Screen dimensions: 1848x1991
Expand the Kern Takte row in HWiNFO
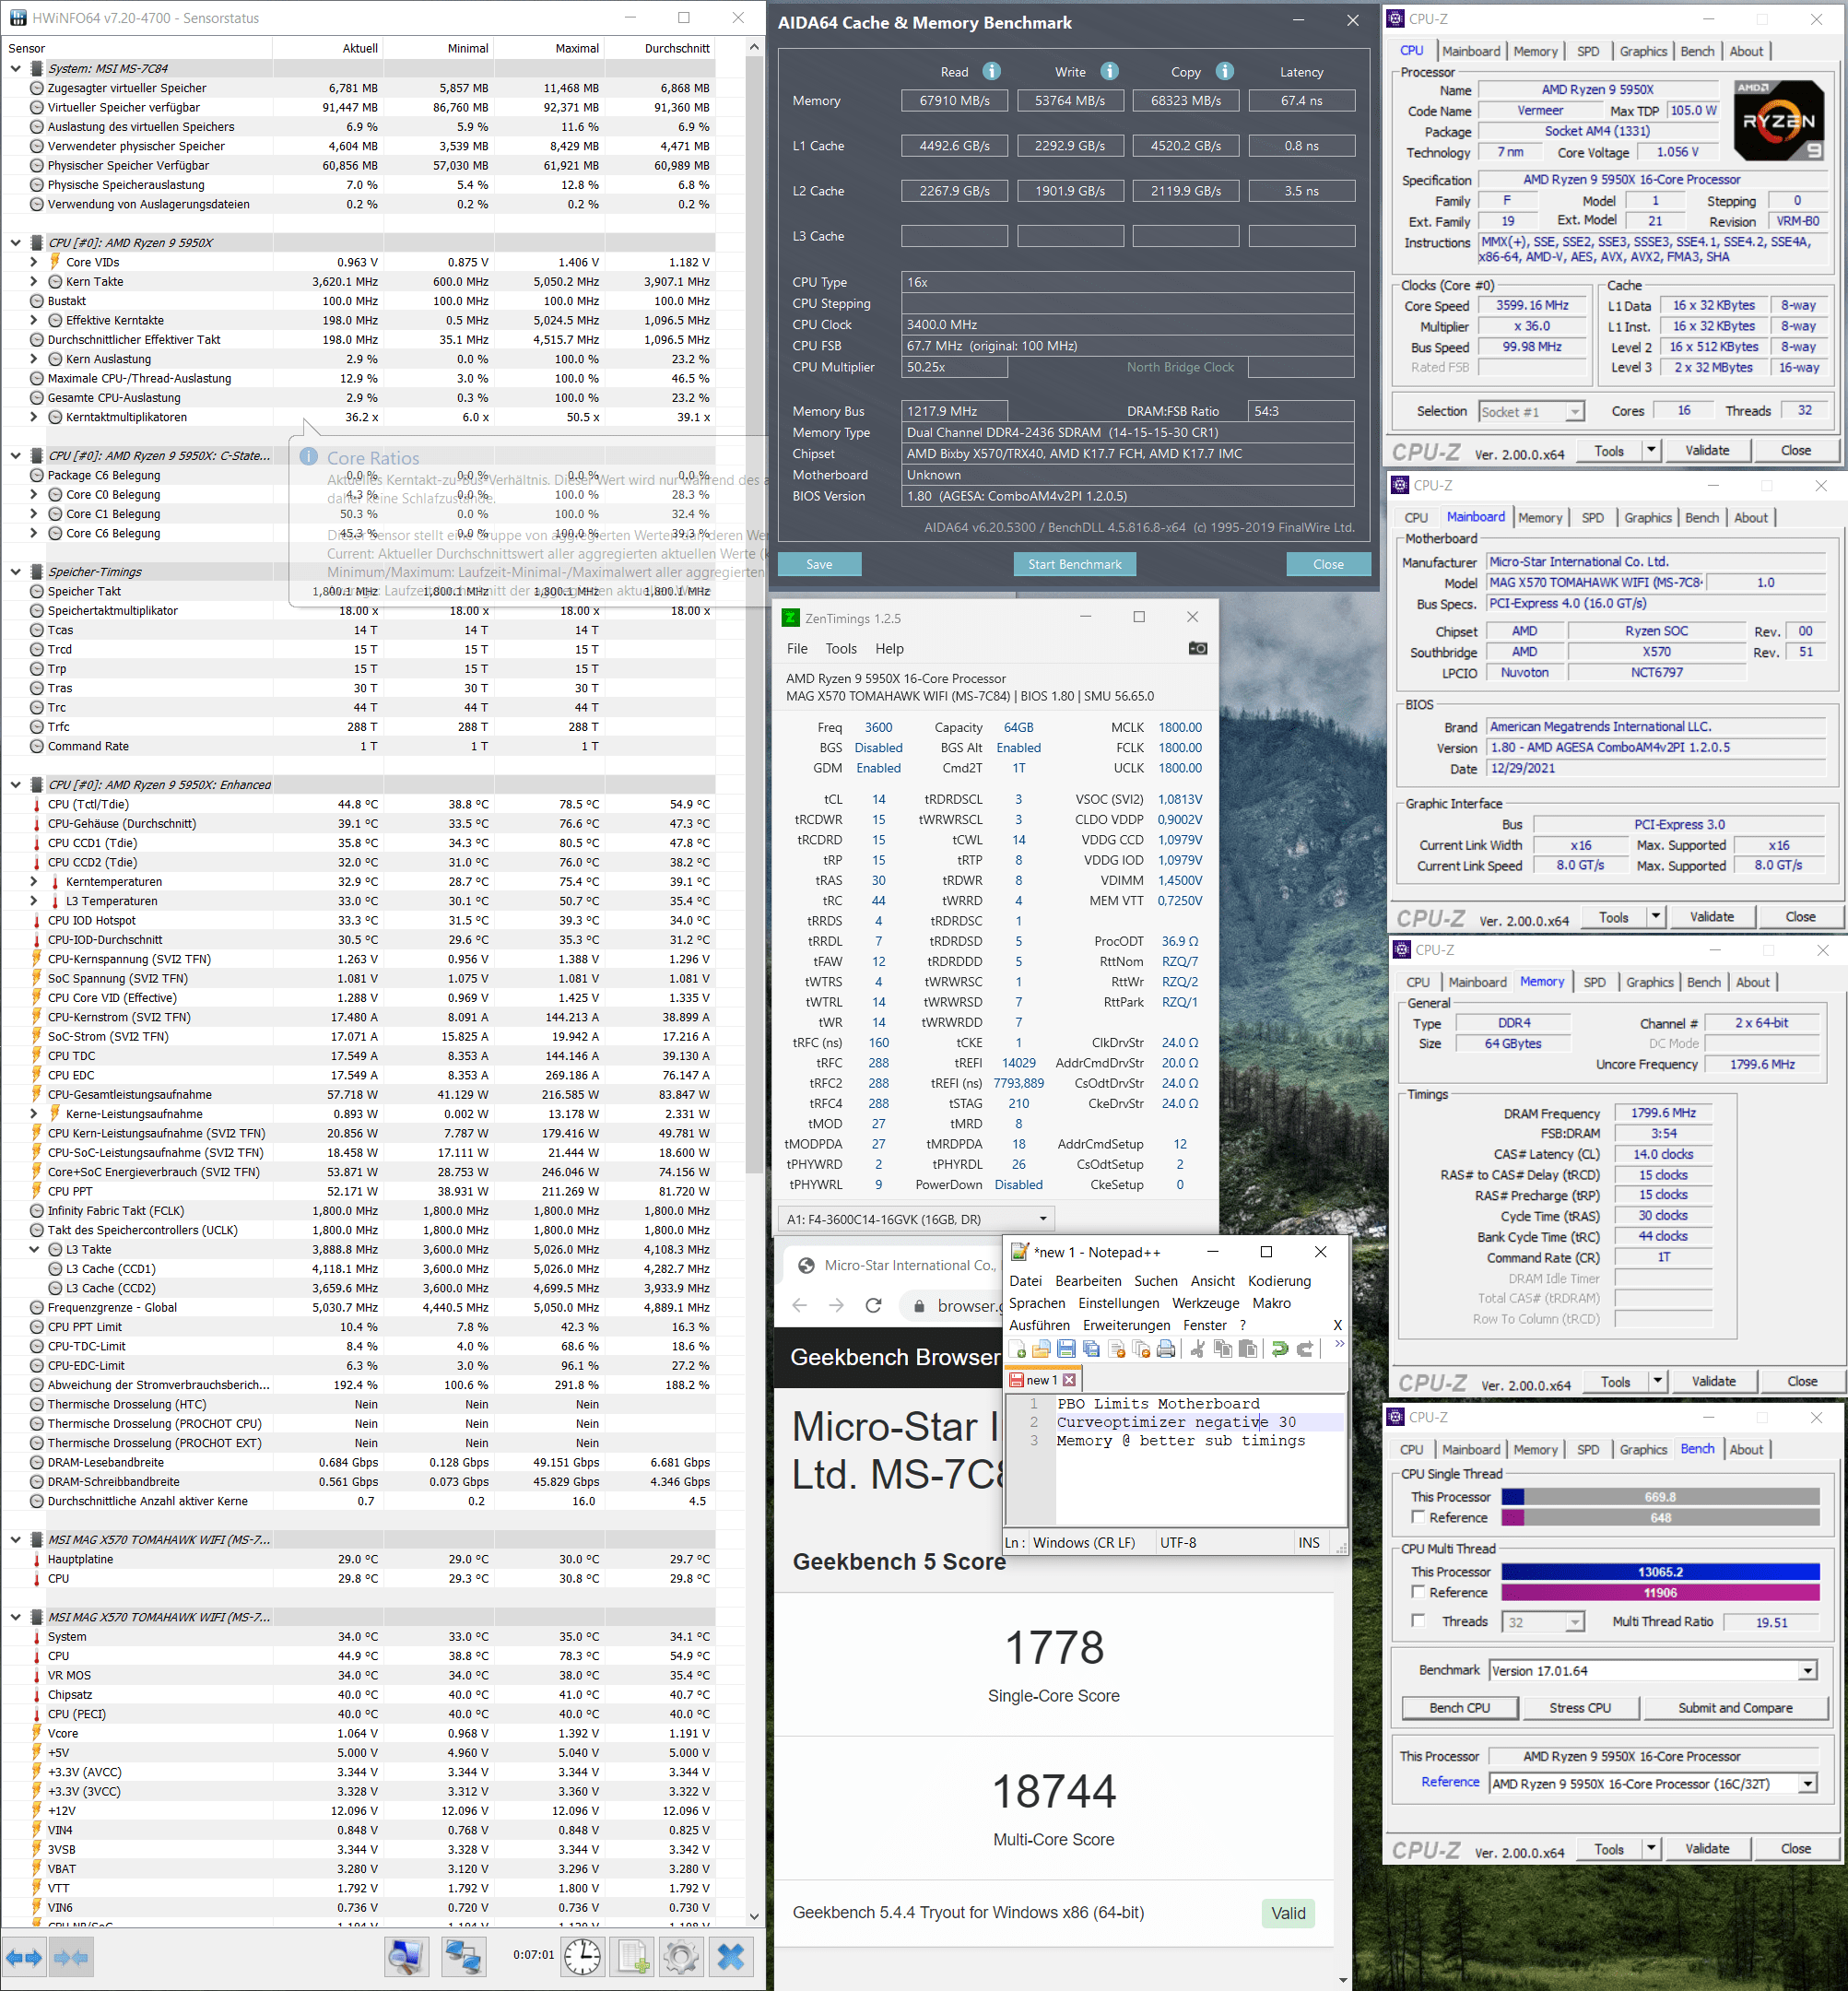[33, 282]
